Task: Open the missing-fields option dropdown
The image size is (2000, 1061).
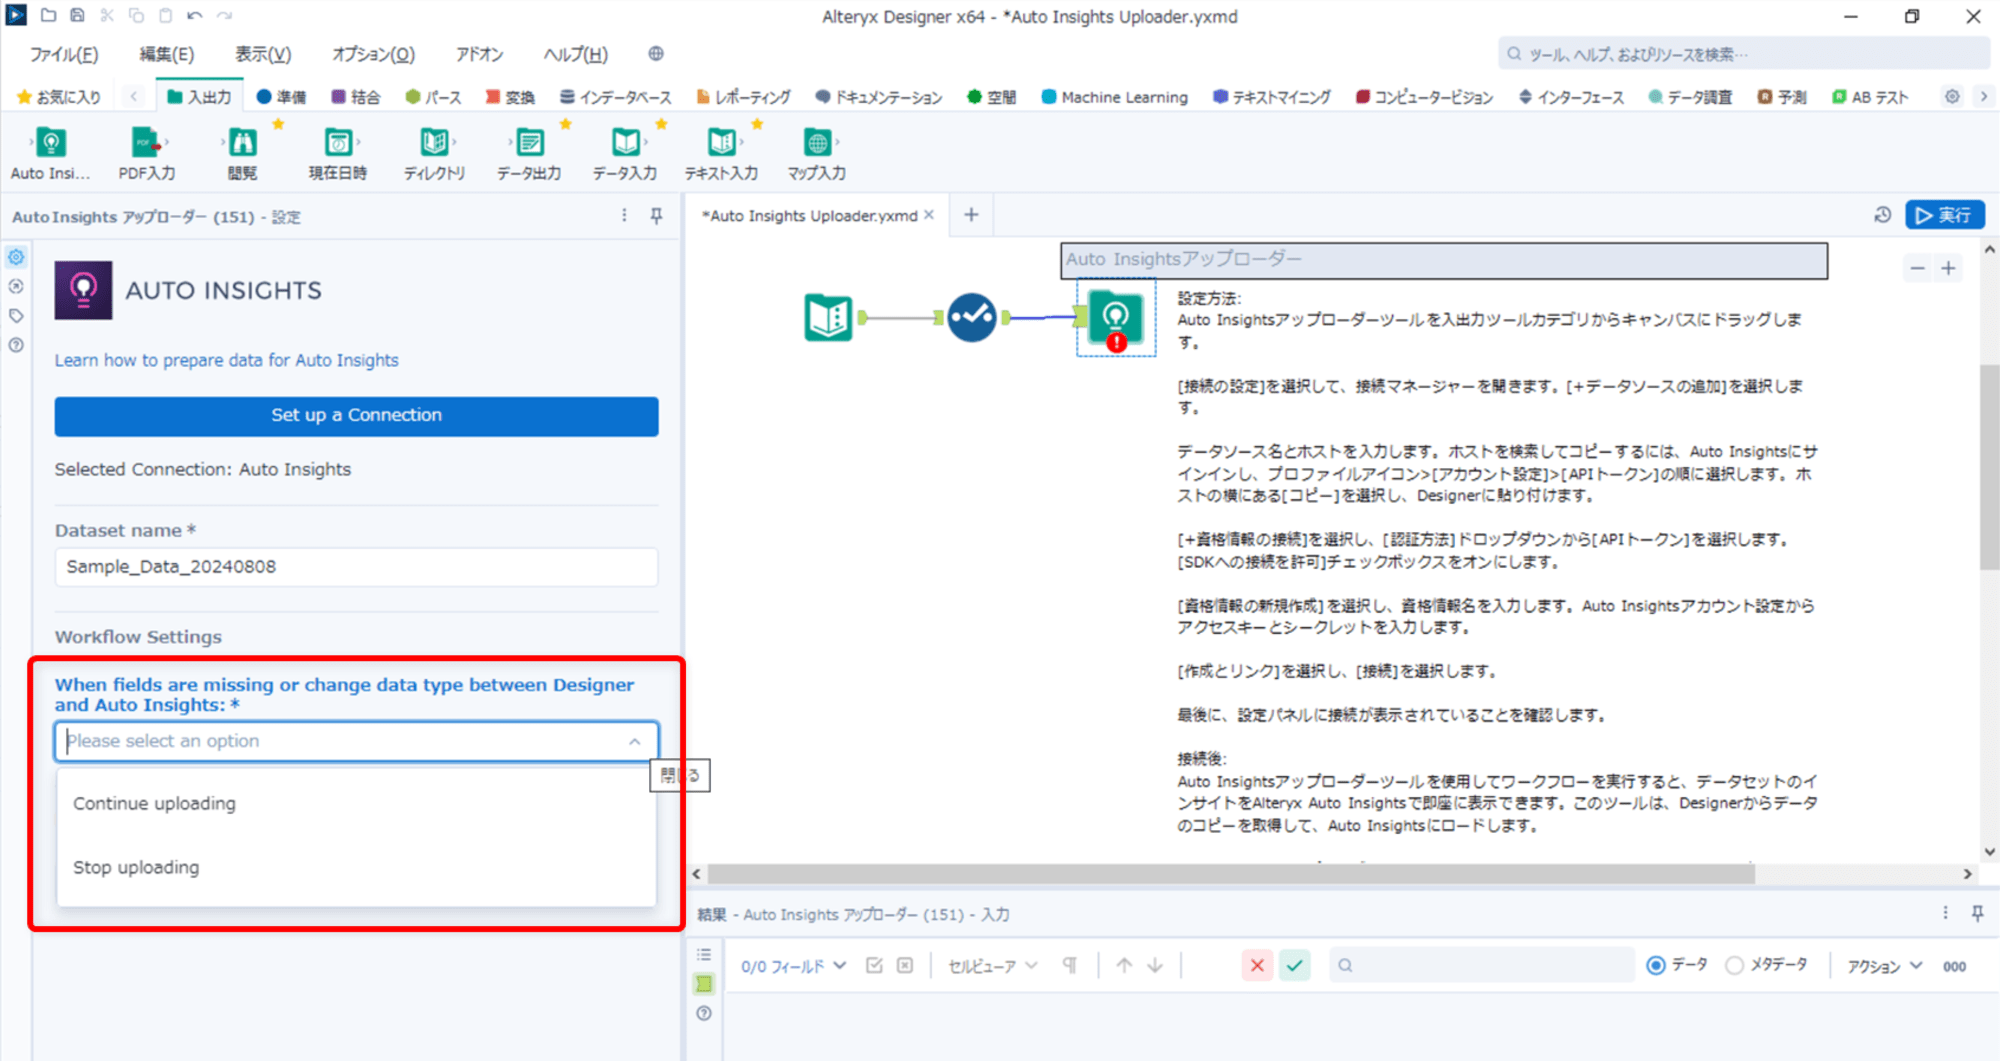Action: click(x=356, y=741)
